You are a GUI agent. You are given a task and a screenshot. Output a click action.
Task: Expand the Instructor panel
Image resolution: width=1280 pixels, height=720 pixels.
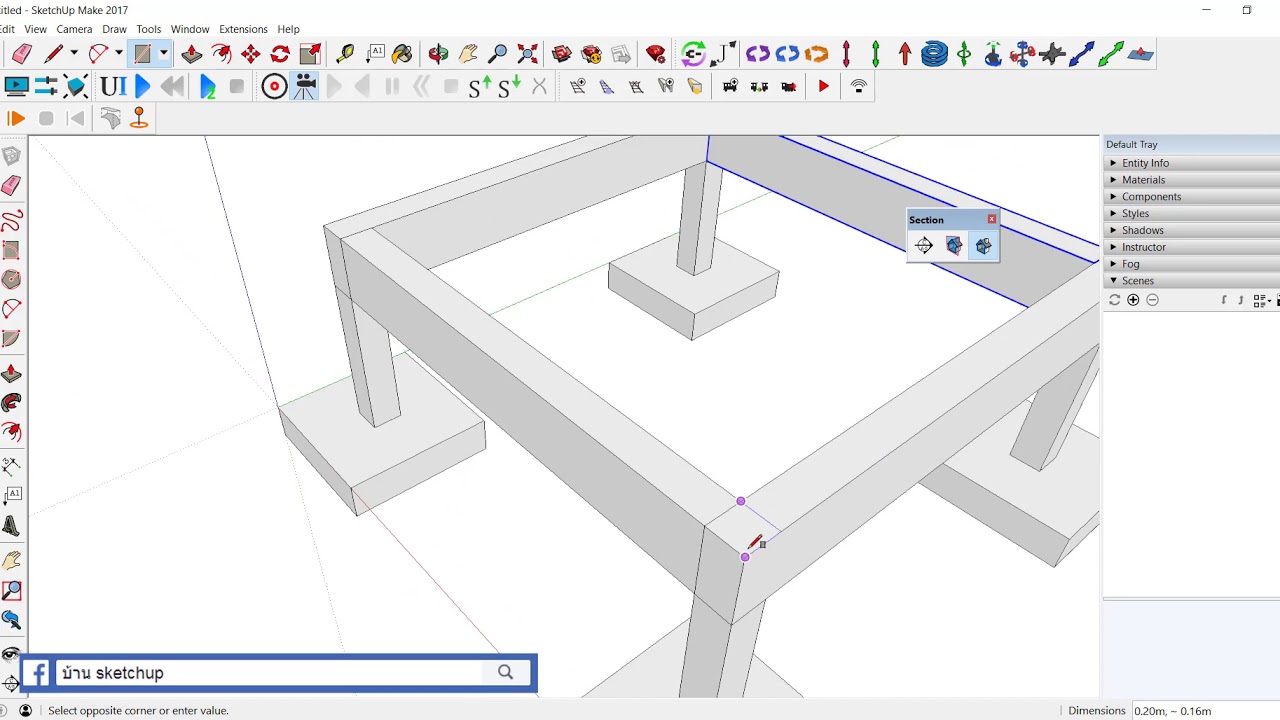[x=1192, y=247]
